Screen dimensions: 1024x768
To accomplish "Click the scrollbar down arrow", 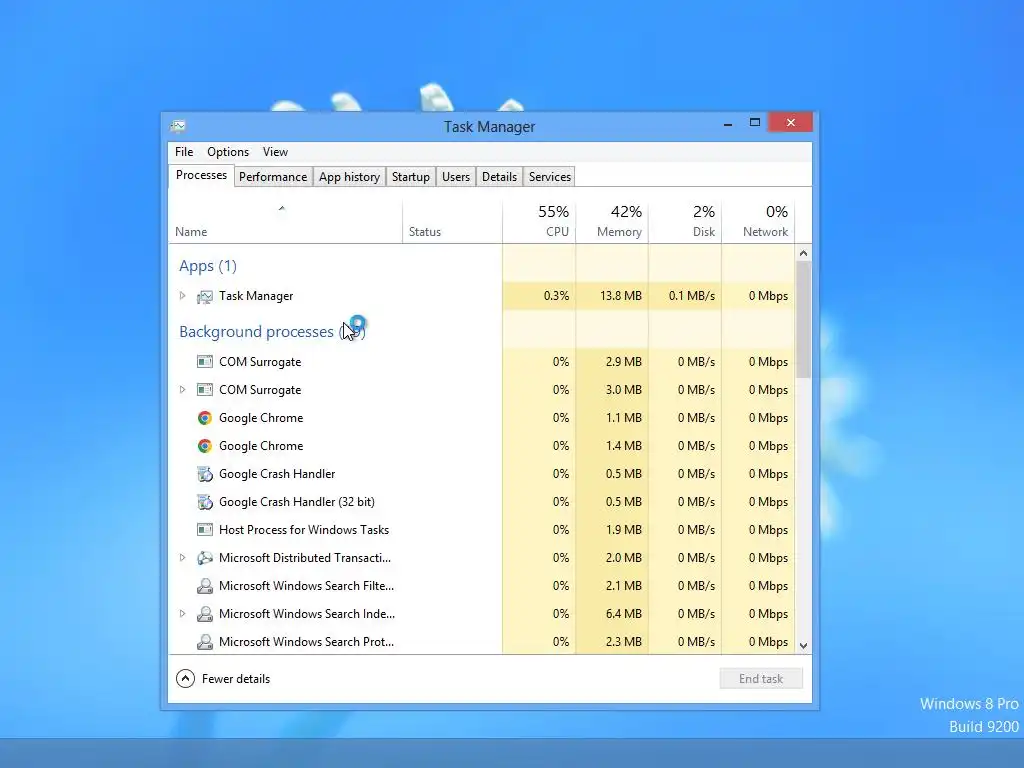I will point(803,645).
